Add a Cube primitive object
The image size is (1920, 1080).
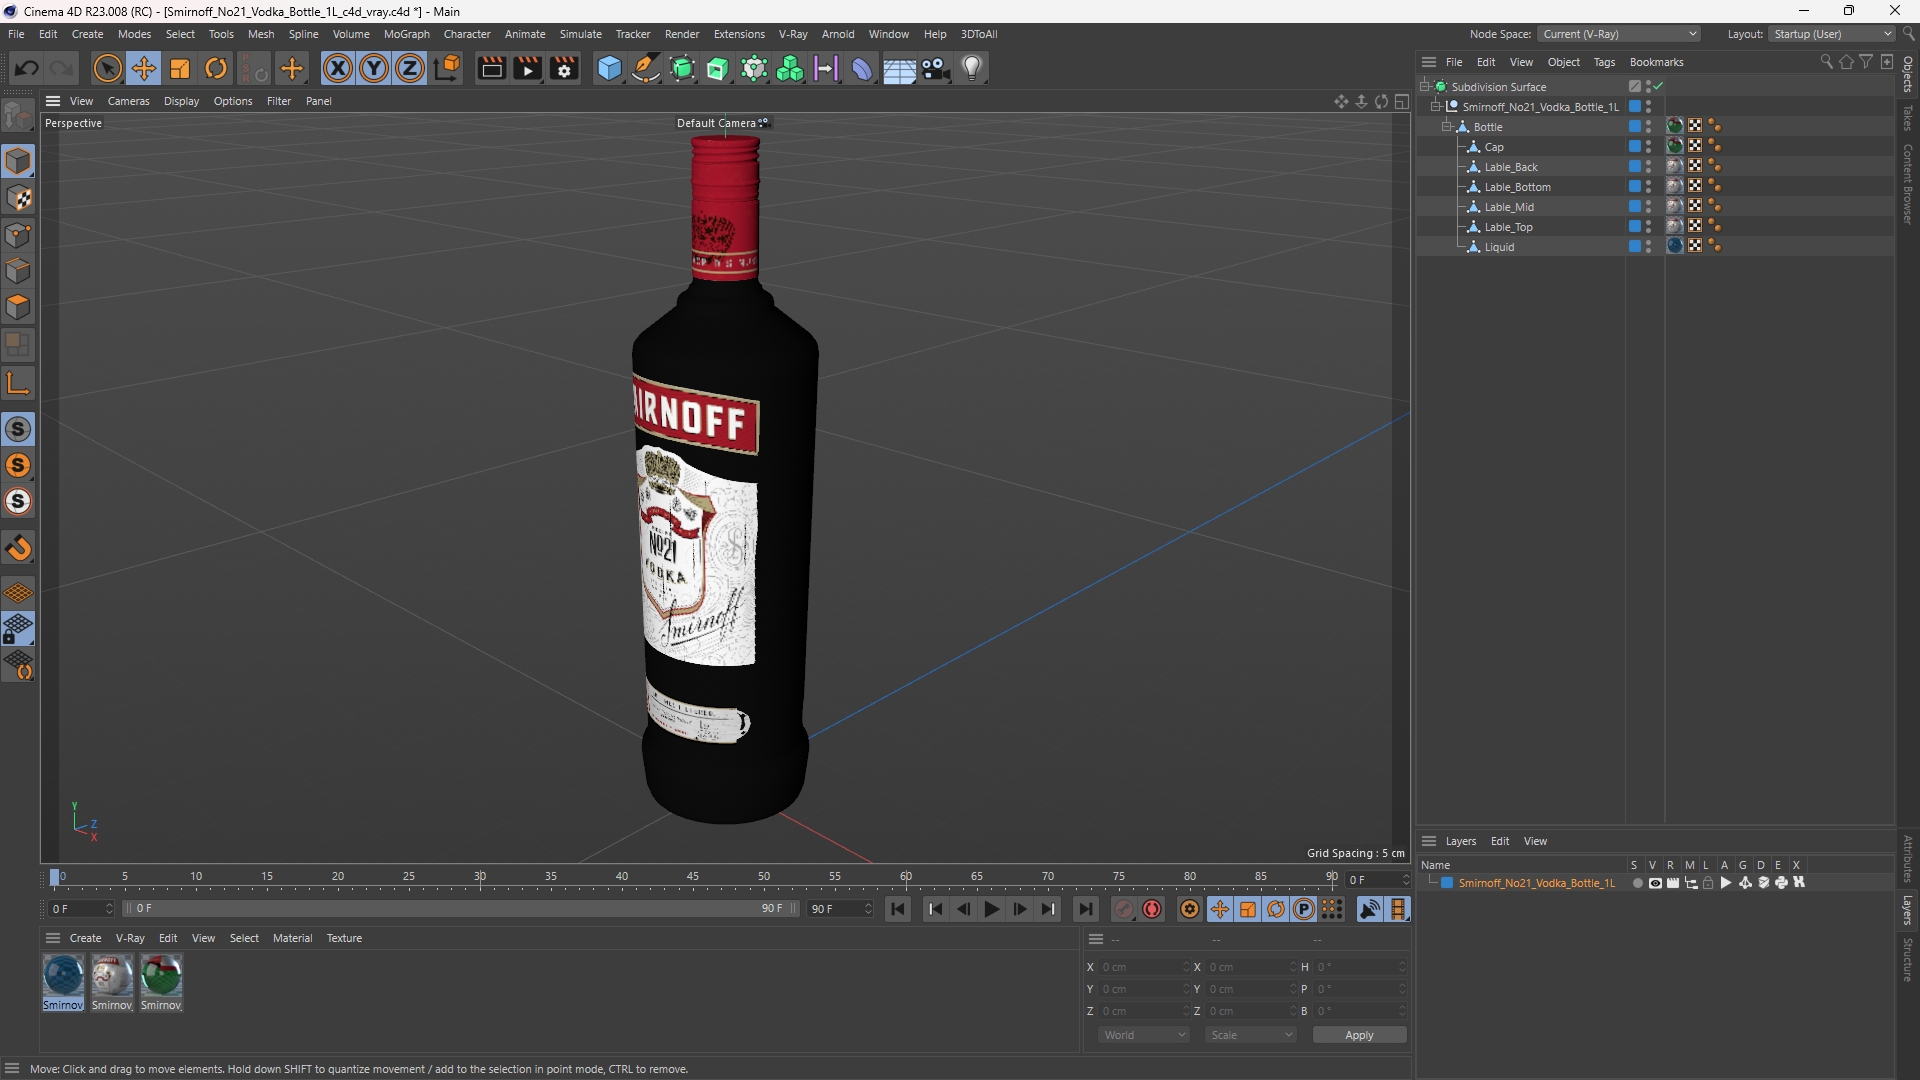pyautogui.click(x=609, y=68)
